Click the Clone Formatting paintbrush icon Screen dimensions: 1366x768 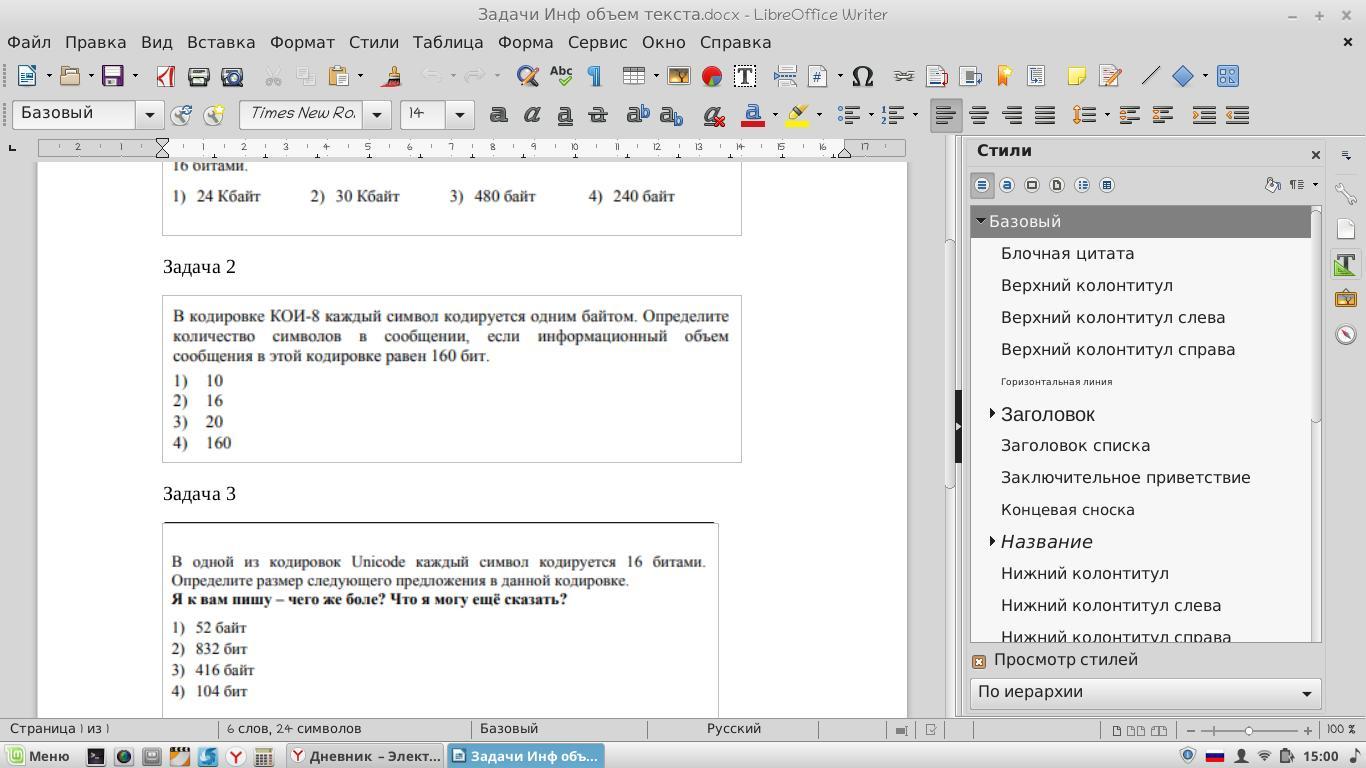coord(392,76)
